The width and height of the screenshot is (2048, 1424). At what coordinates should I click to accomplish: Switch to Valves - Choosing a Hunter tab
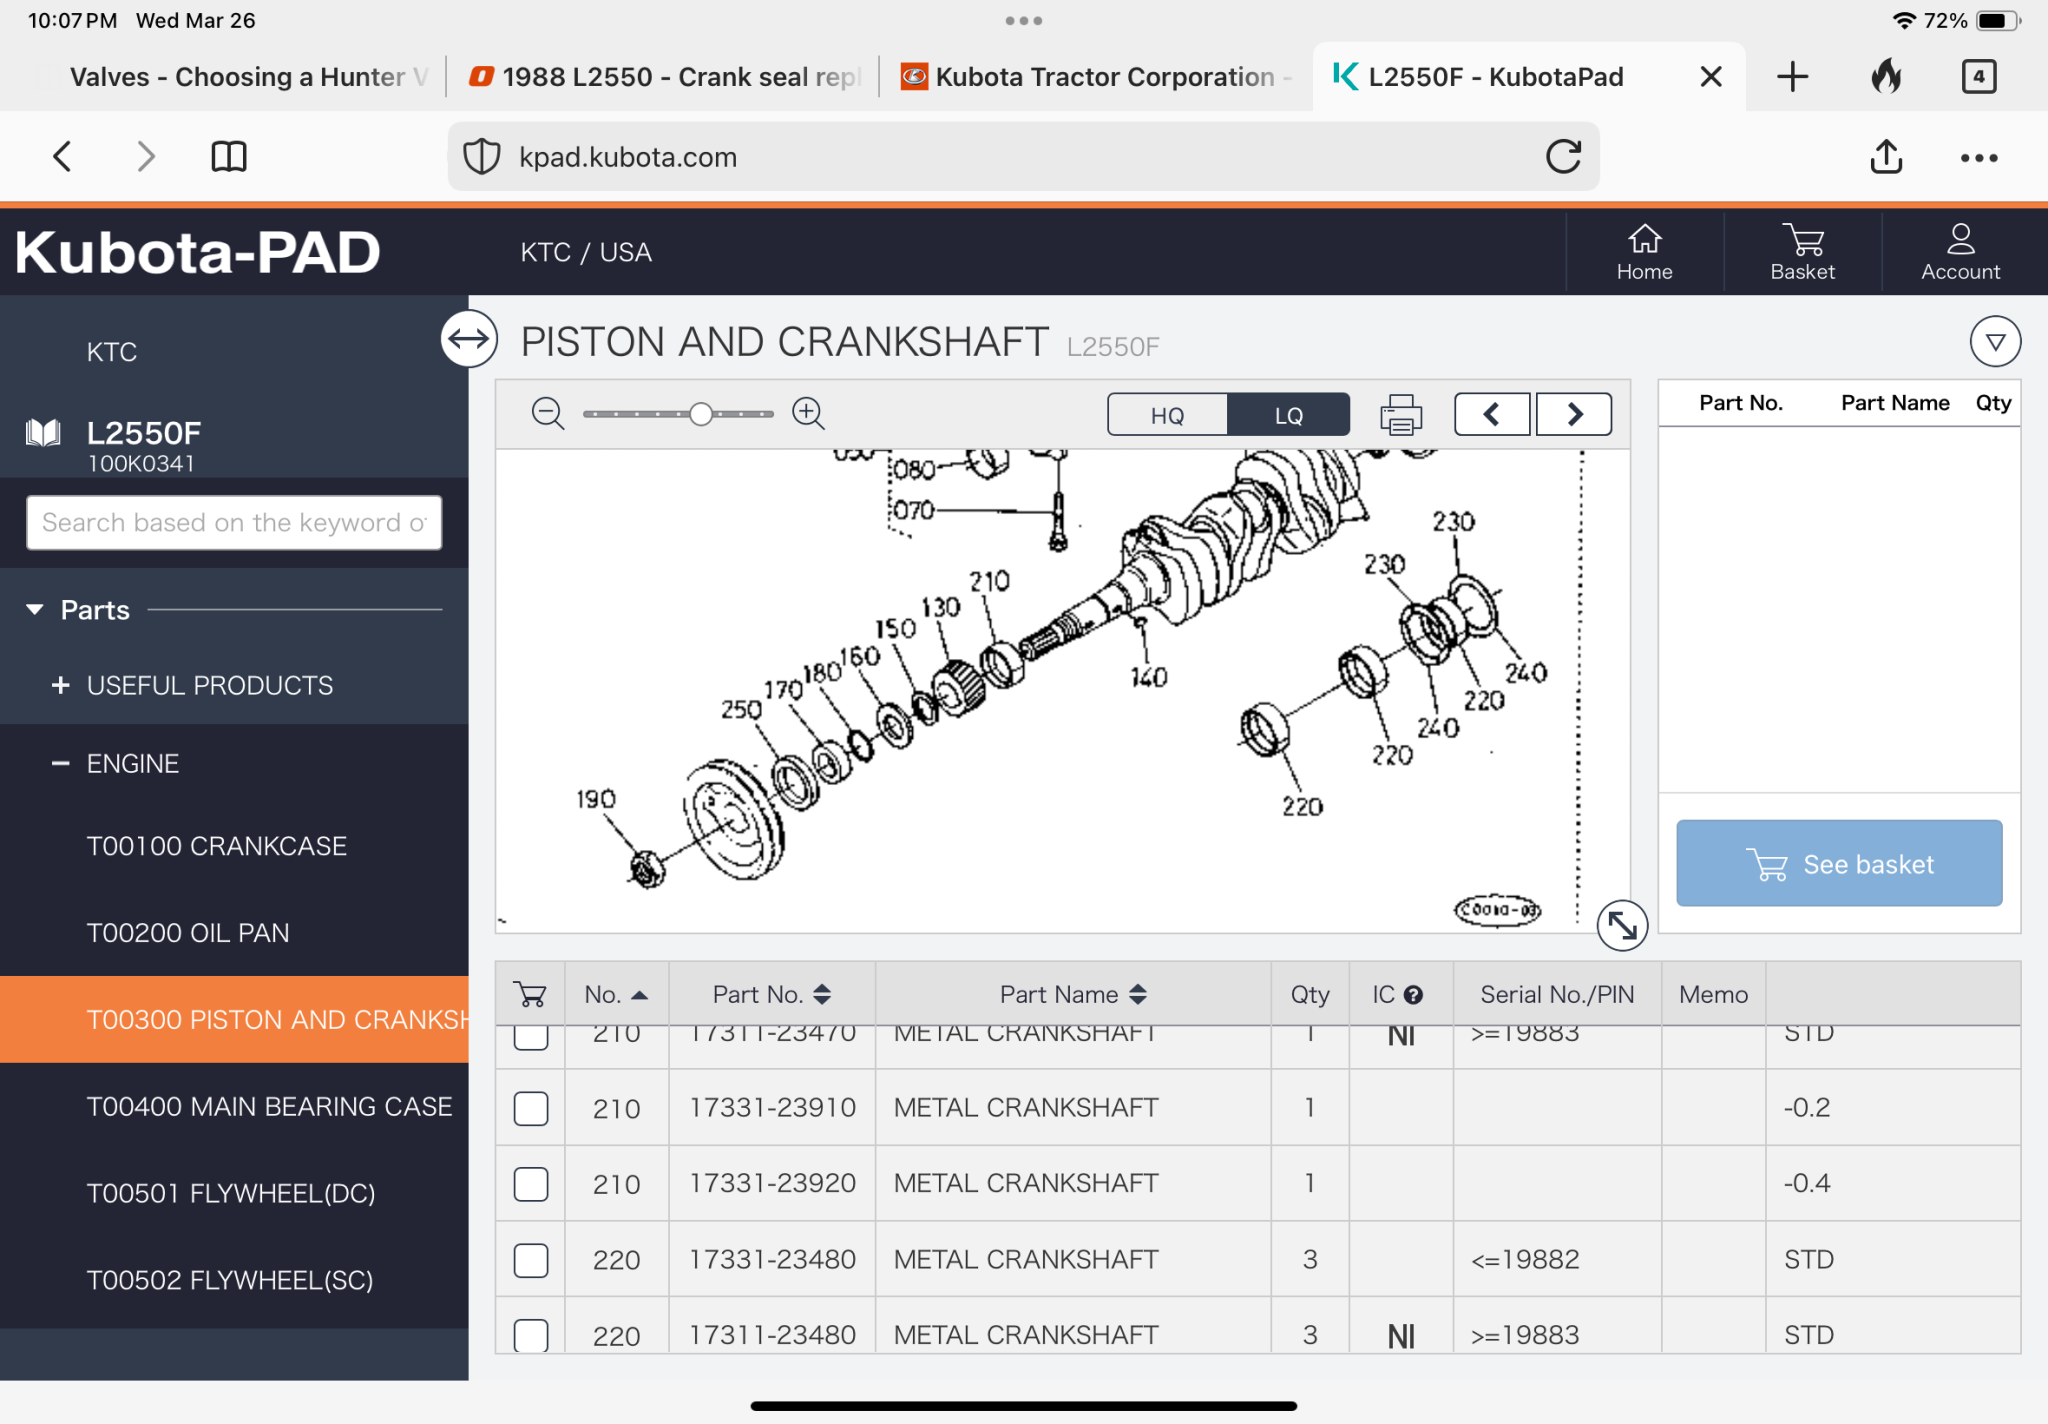click(x=249, y=77)
